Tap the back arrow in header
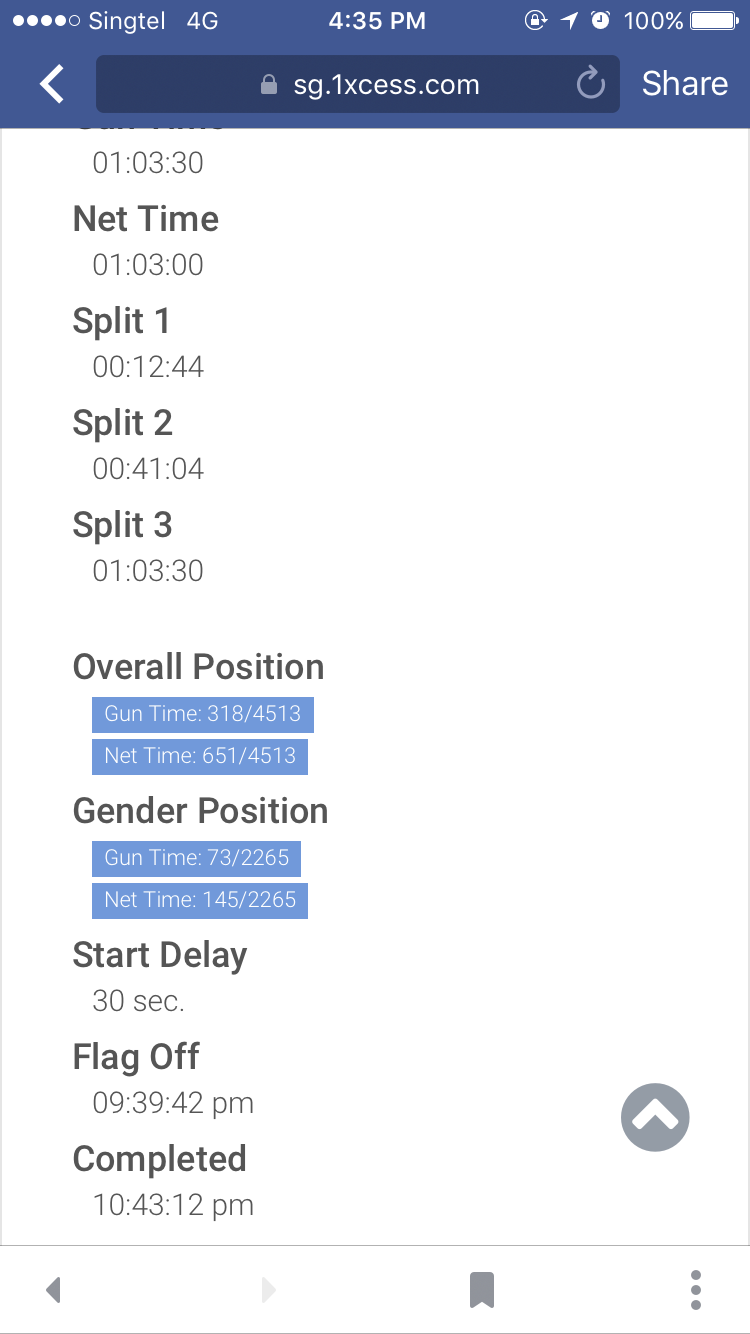750x1334 pixels. click(x=52, y=84)
